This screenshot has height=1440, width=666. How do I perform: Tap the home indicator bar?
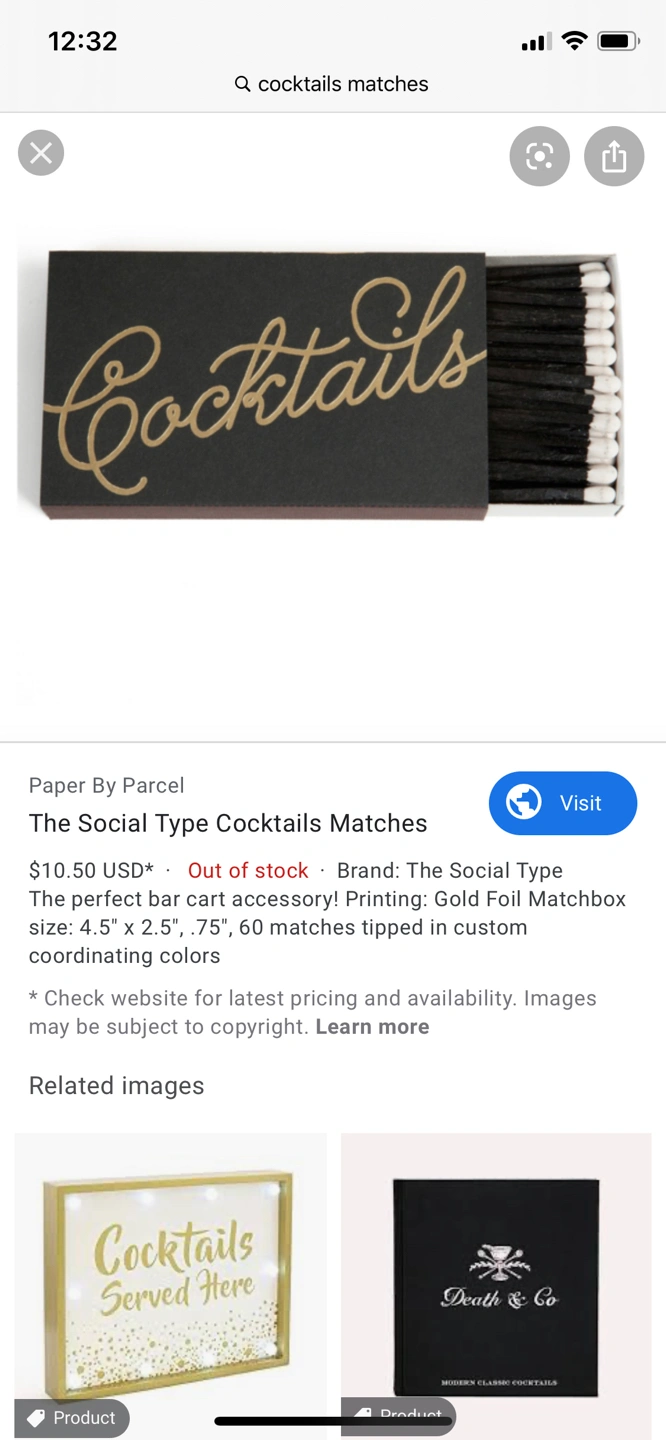point(333,1420)
